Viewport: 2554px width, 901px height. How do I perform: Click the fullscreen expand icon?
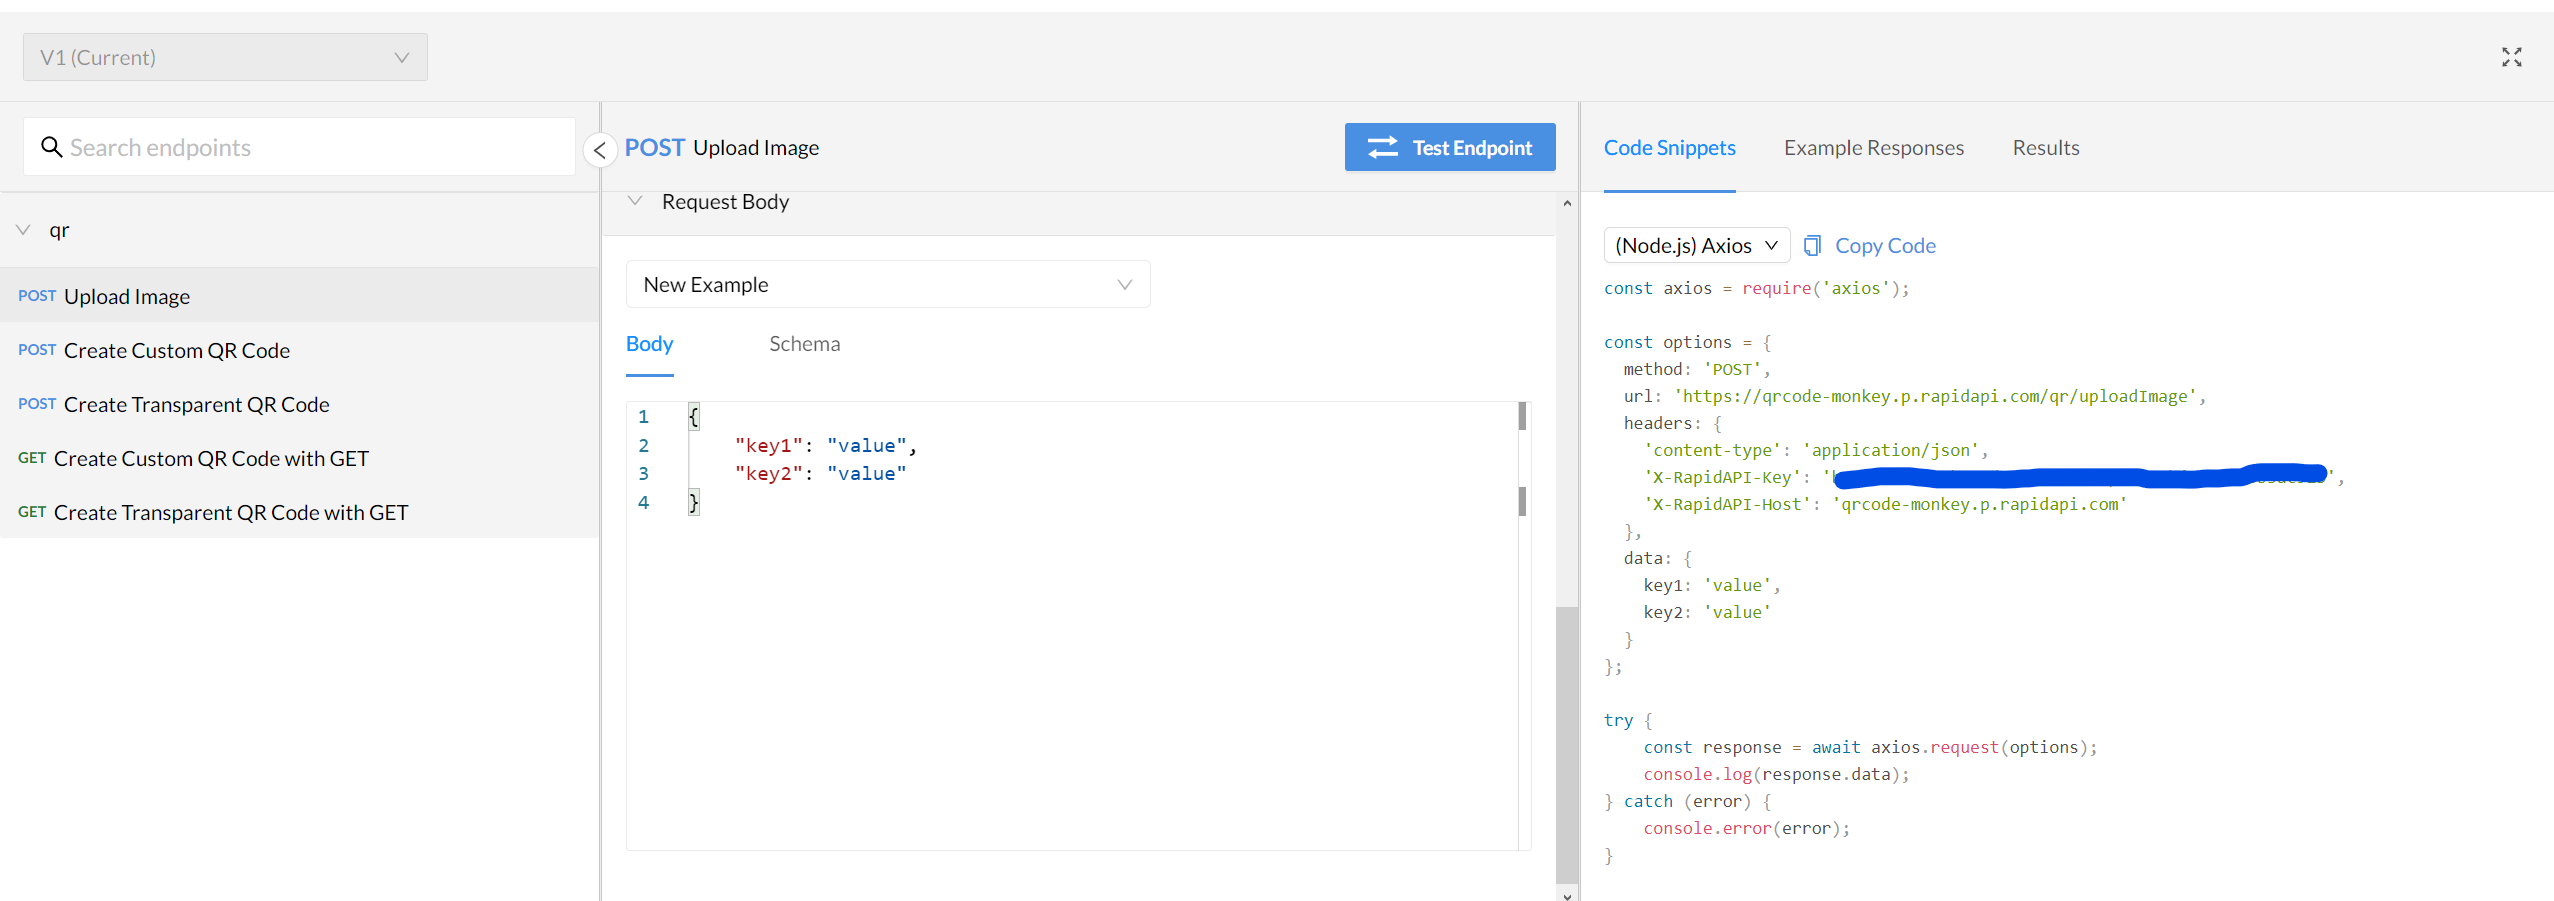[2511, 57]
